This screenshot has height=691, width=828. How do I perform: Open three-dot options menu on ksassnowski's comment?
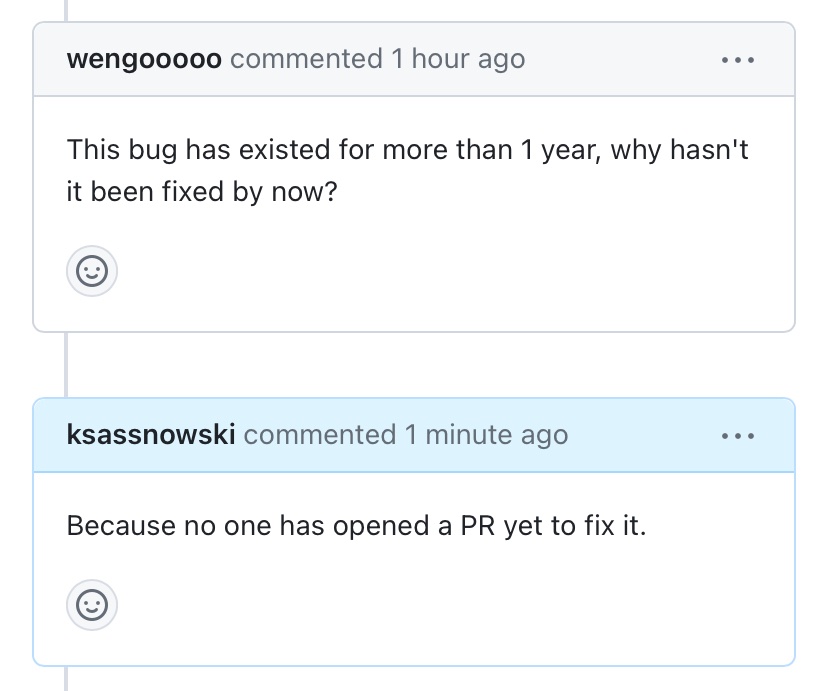pos(738,436)
